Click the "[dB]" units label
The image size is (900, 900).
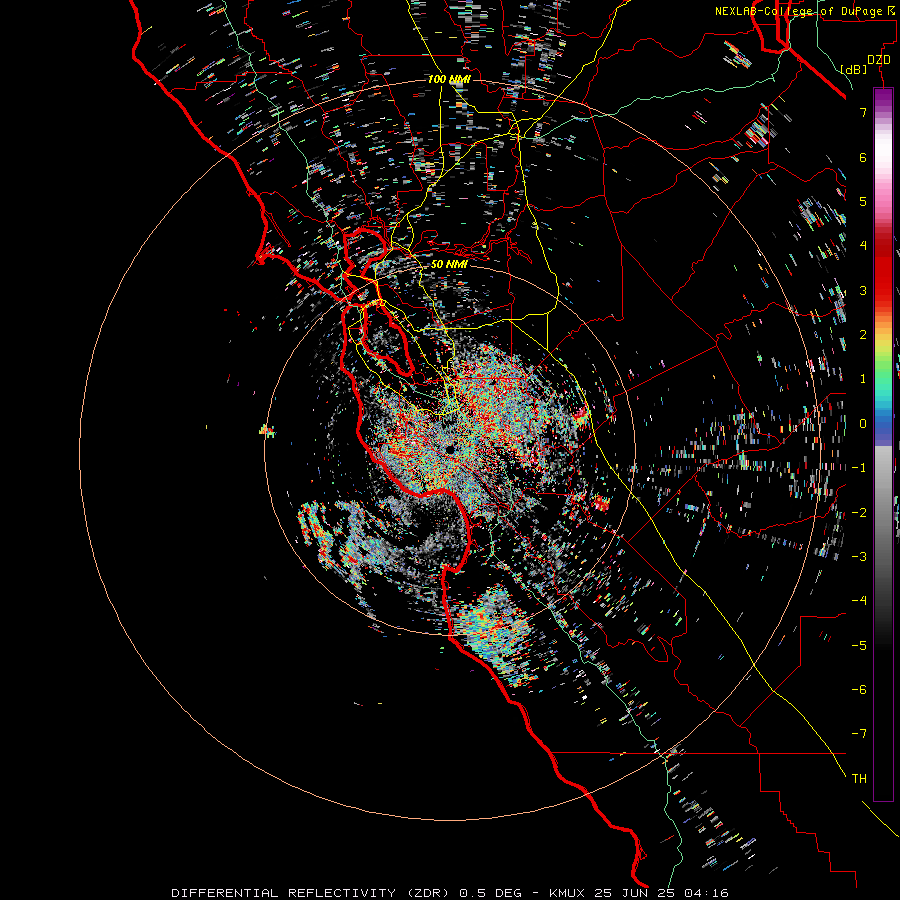(853, 69)
